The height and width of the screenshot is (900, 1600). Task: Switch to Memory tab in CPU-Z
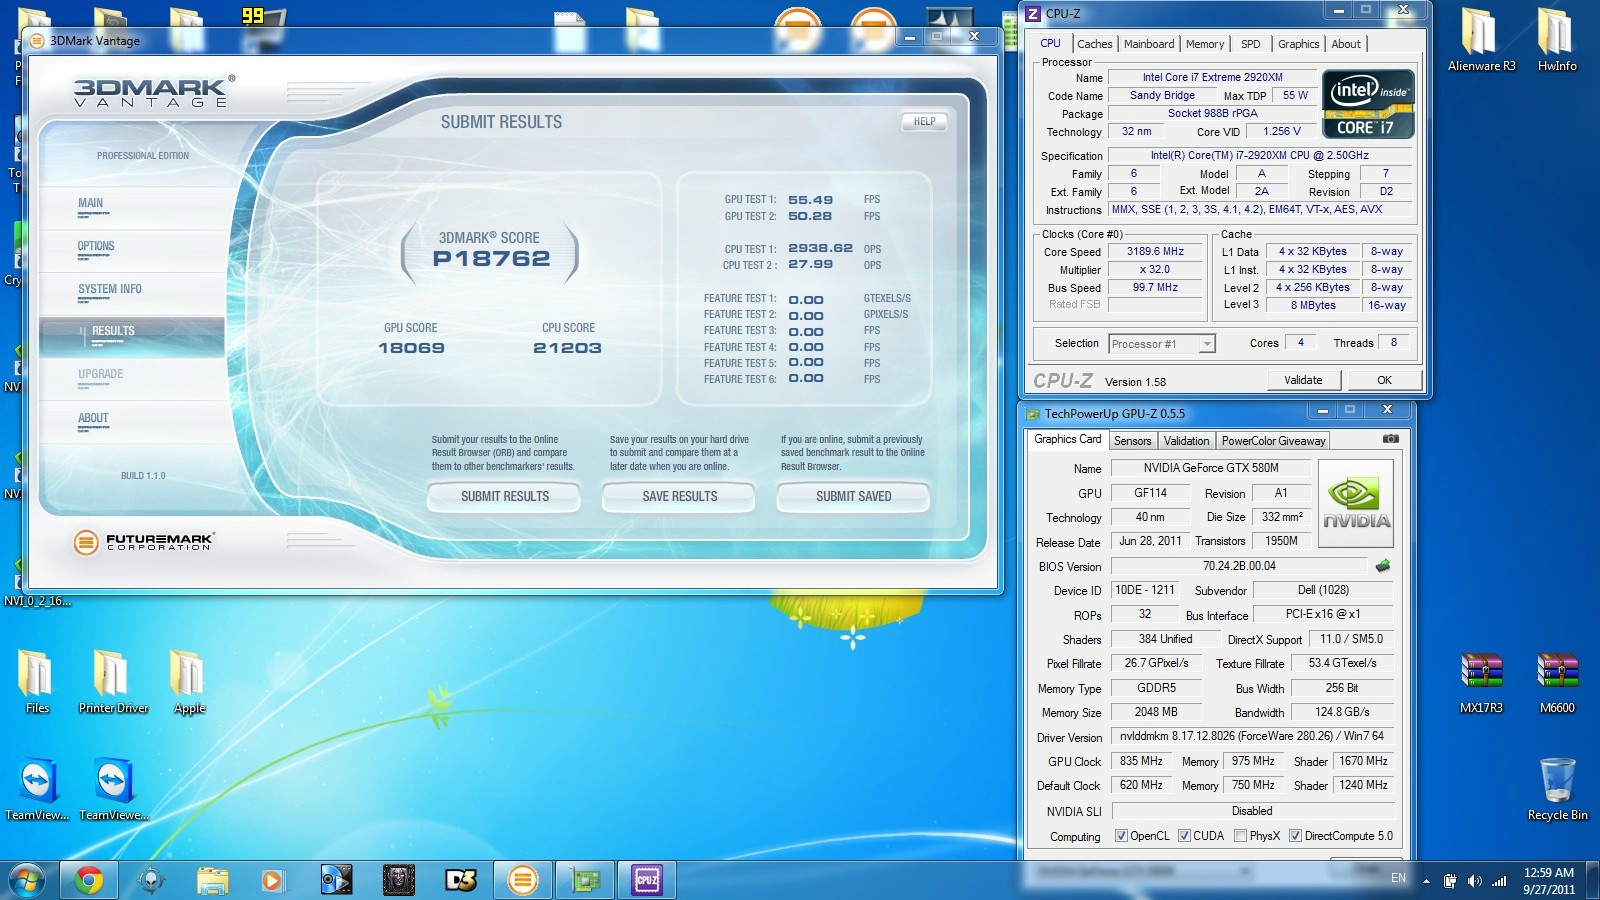pos(1205,44)
